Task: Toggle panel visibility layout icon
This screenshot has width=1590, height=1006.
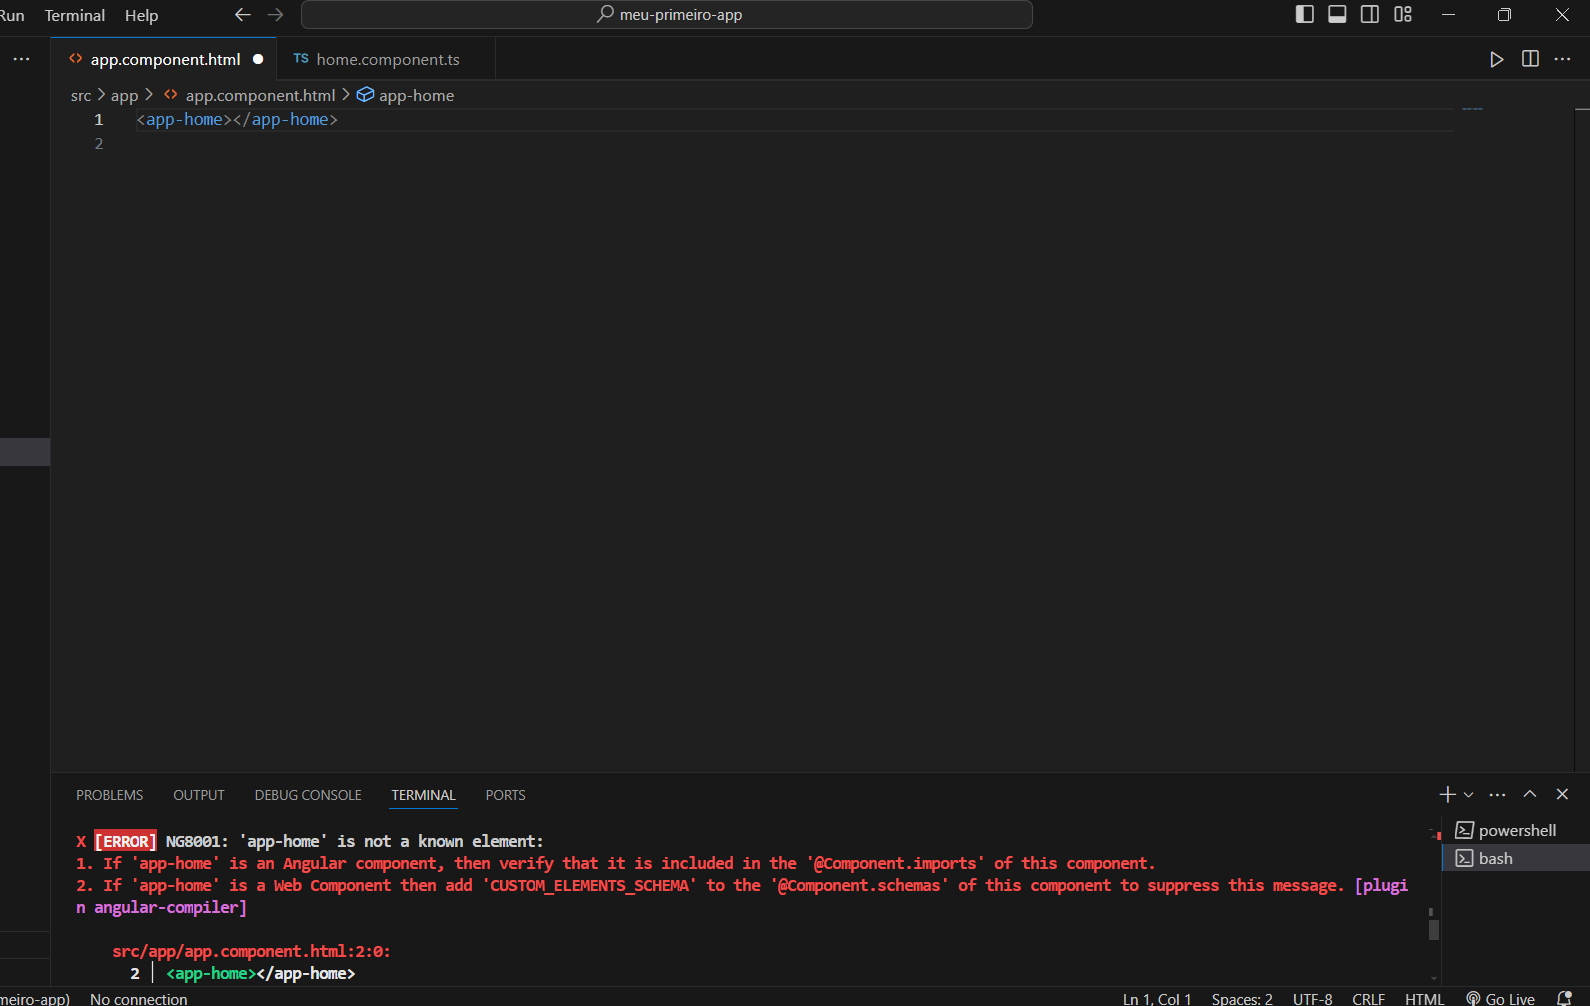Action: click(1337, 14)
